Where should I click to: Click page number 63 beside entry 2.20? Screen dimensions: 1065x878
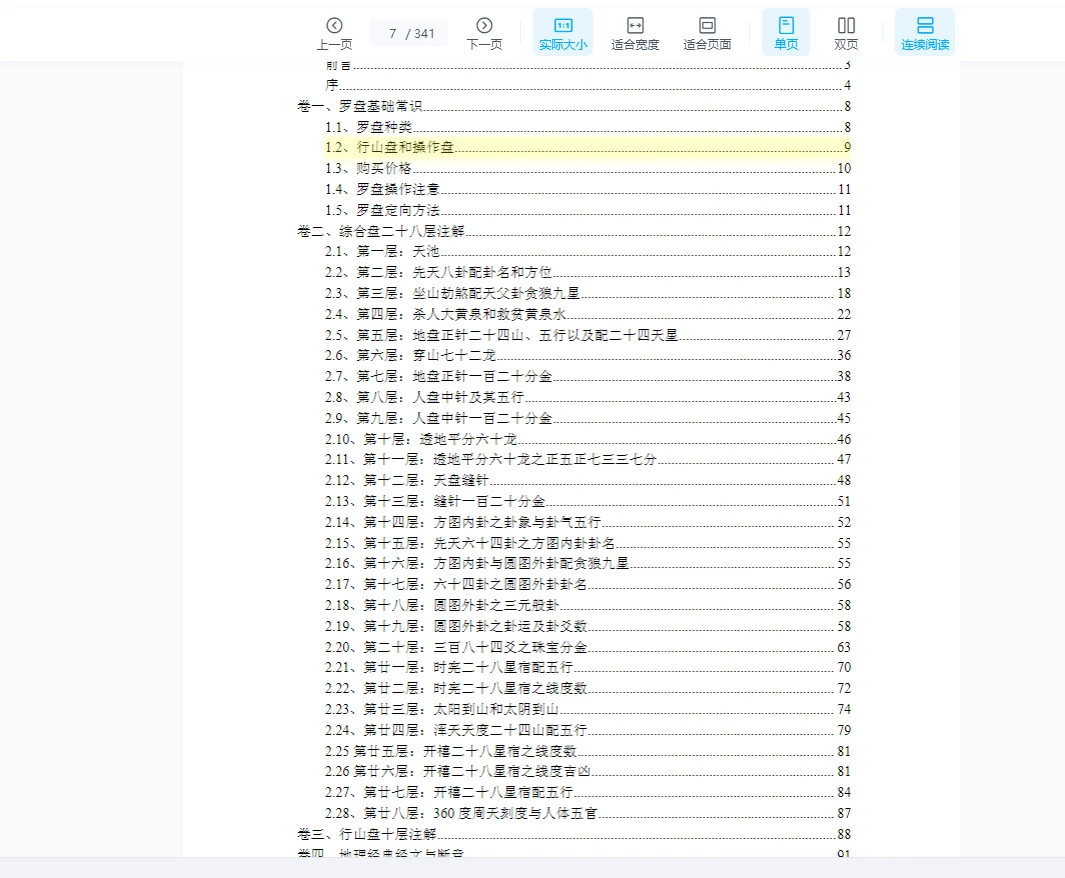[844, 648]
